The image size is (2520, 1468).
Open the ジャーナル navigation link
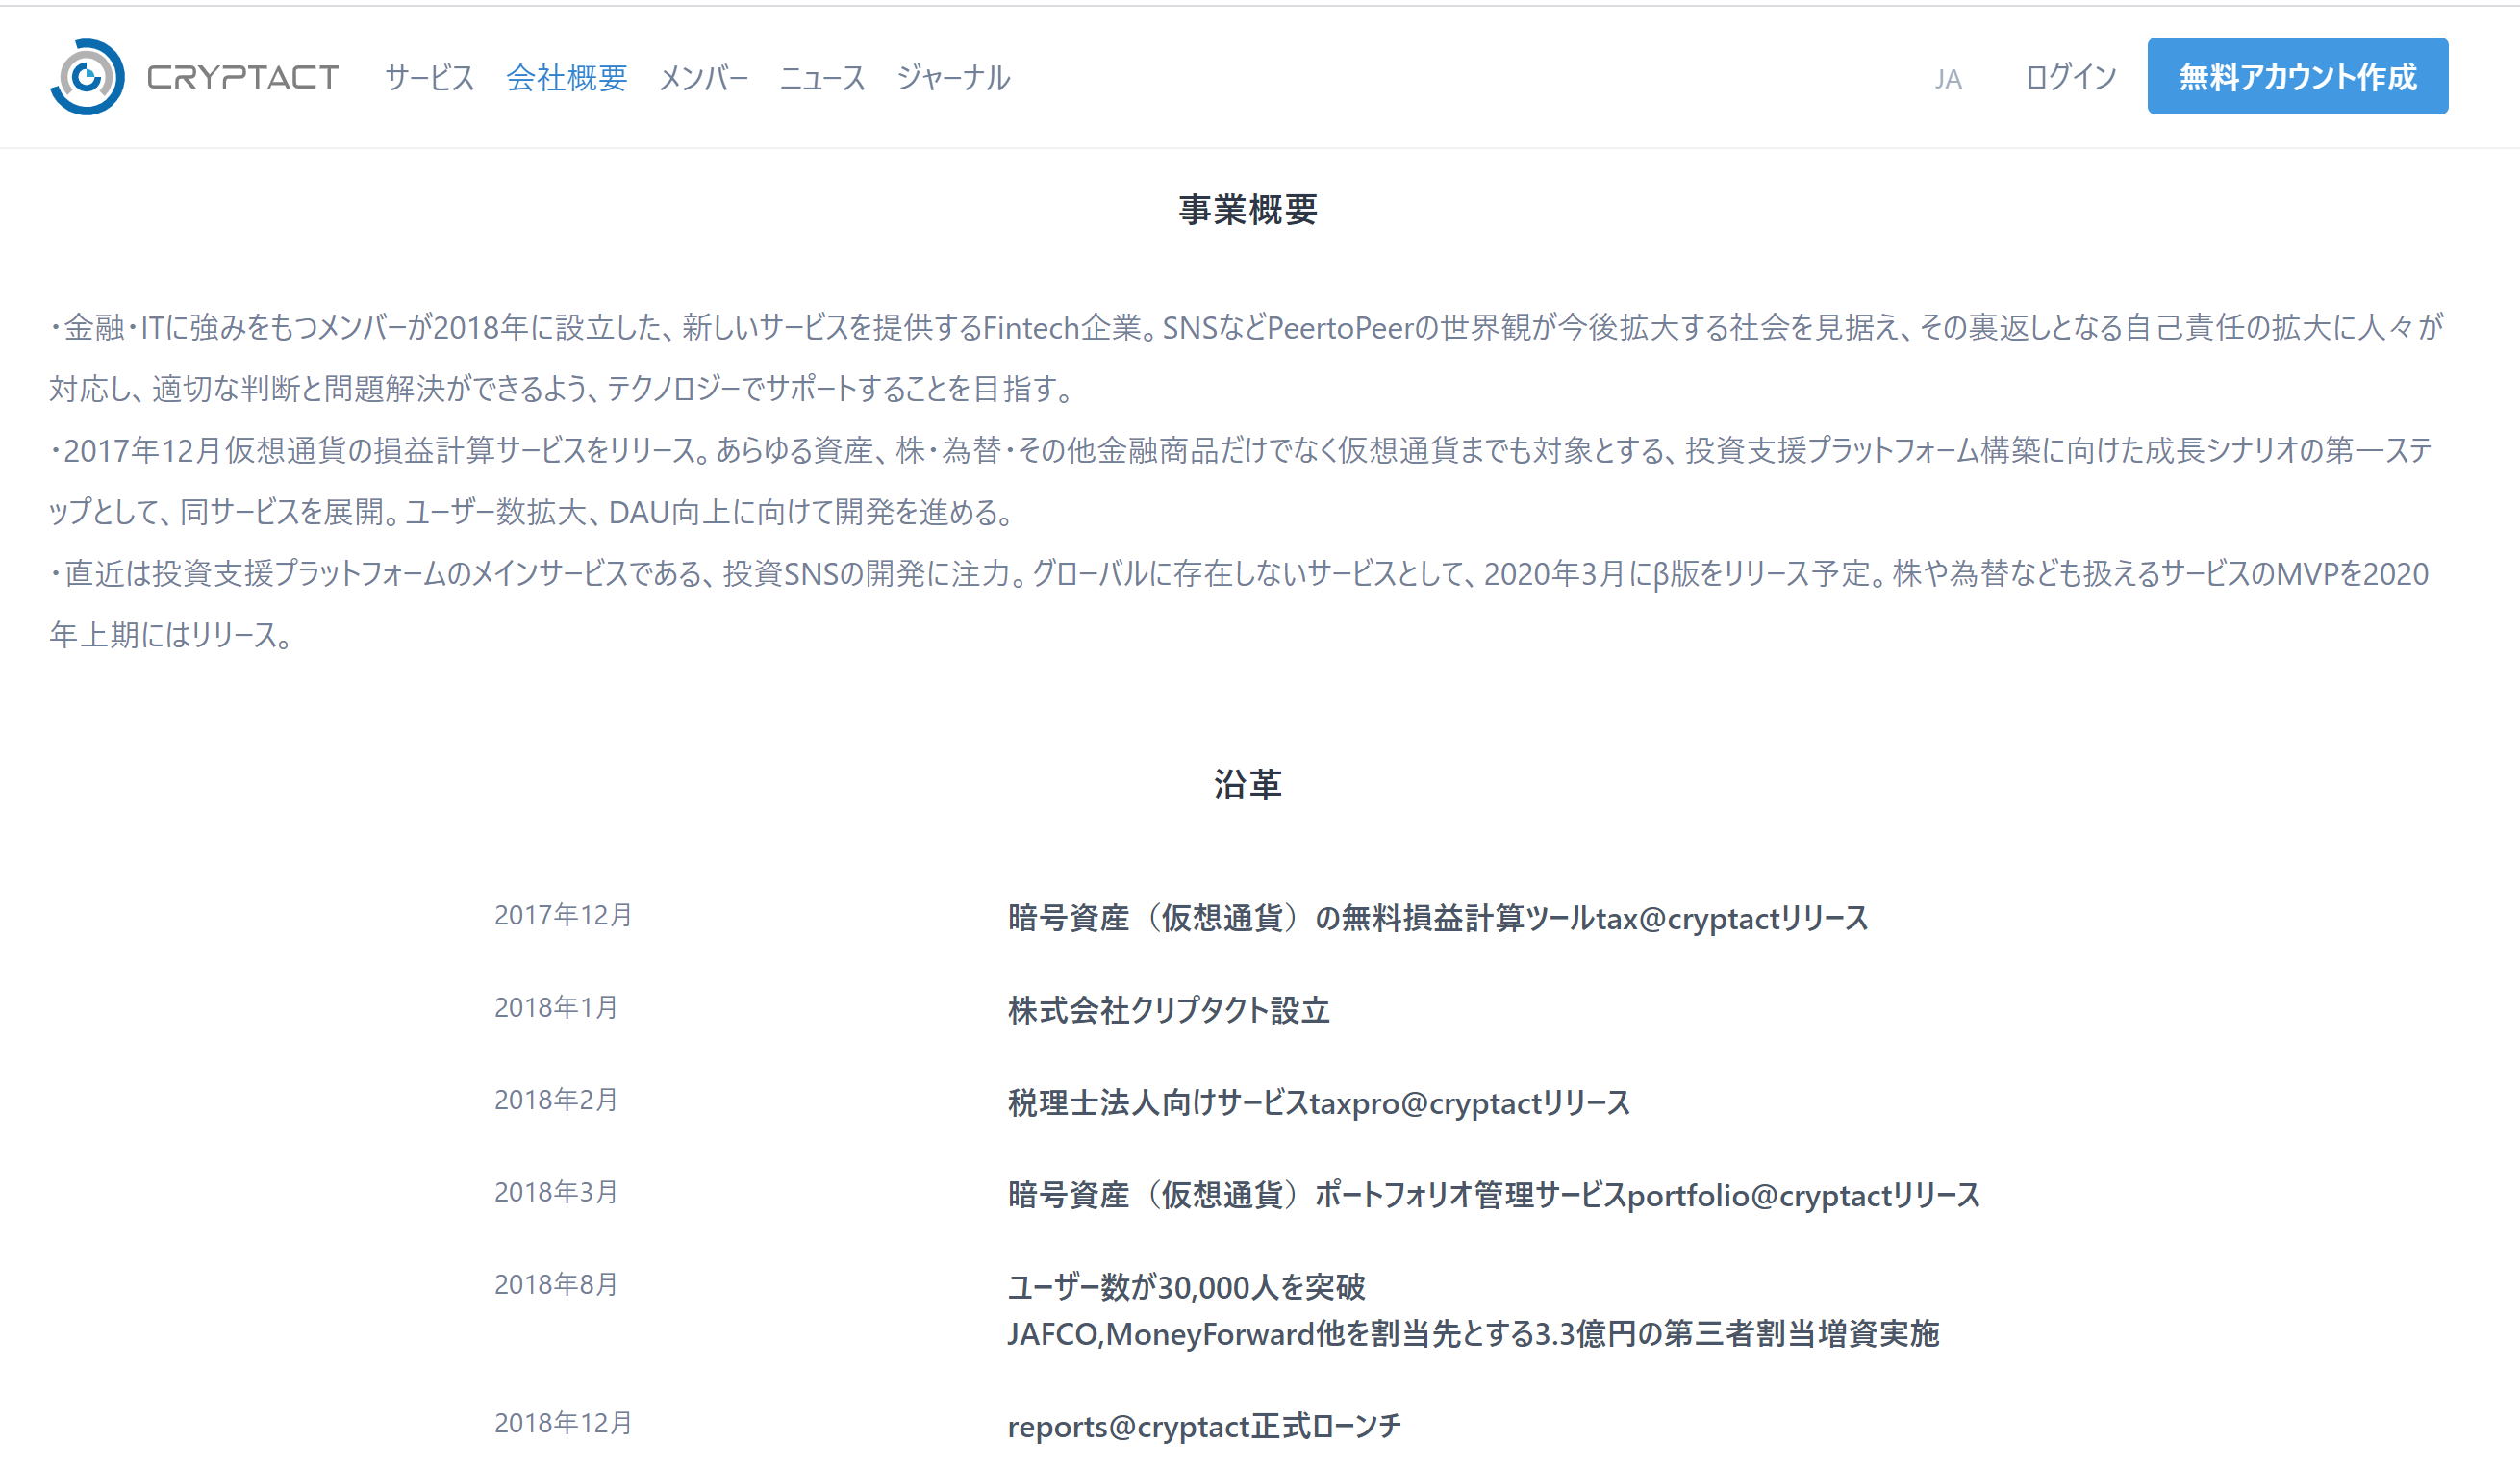(x=953, y=77)
